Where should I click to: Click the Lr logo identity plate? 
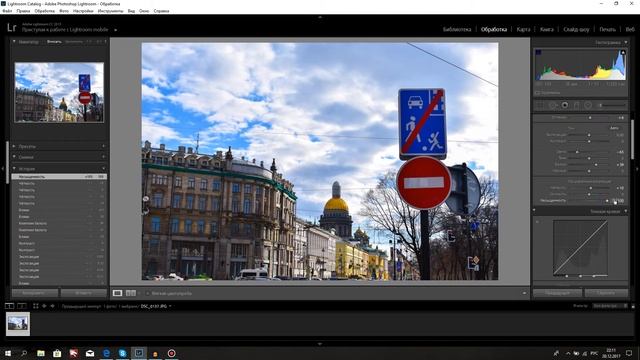pyautogui.click(x=12, y=28)
